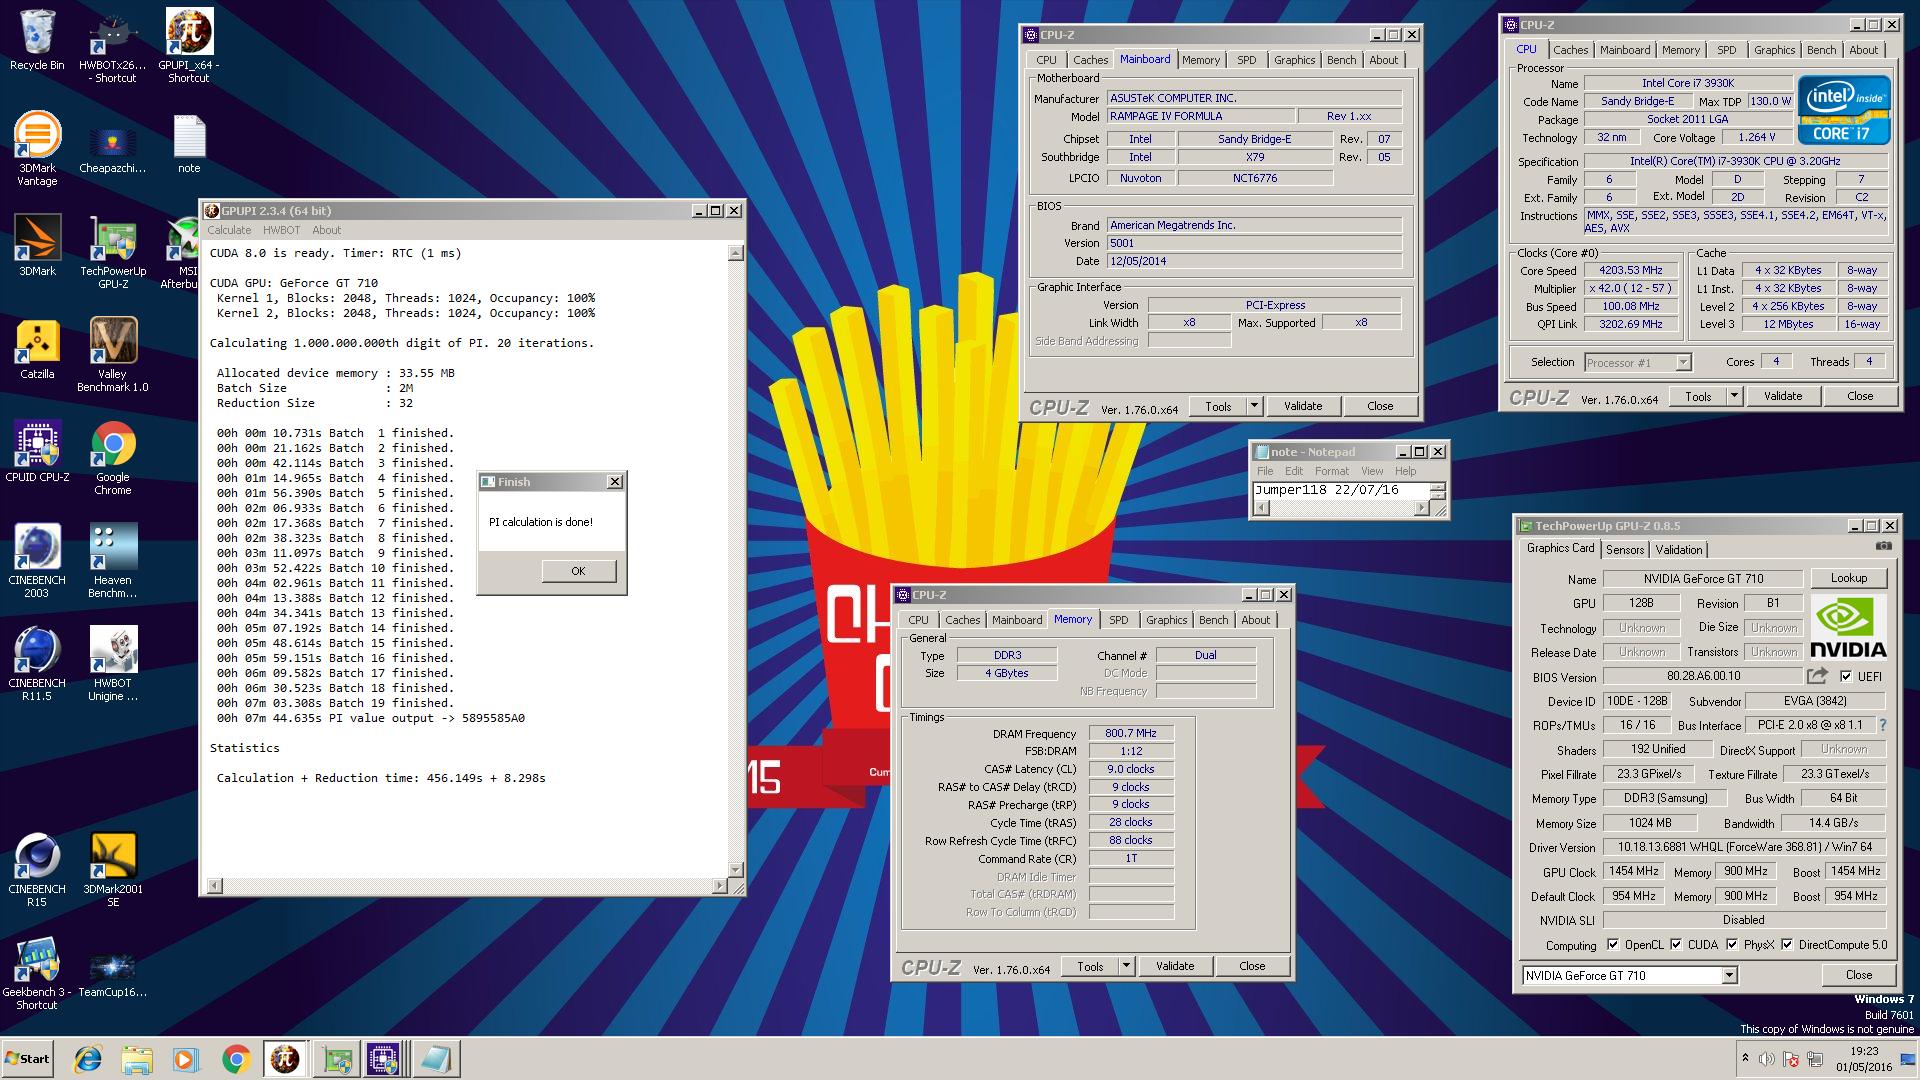
Task: Open the About menu in GPUPI
Action: [326, 230]
